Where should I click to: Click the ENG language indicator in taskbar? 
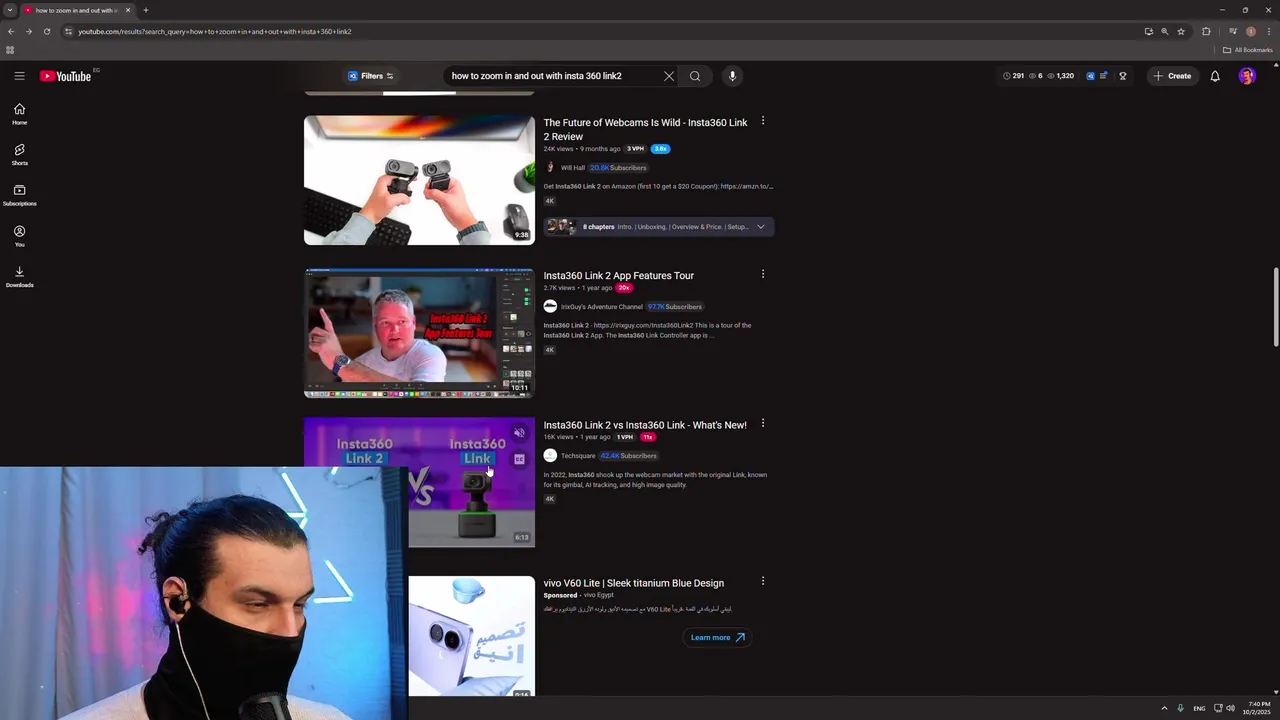point(1199,708)
